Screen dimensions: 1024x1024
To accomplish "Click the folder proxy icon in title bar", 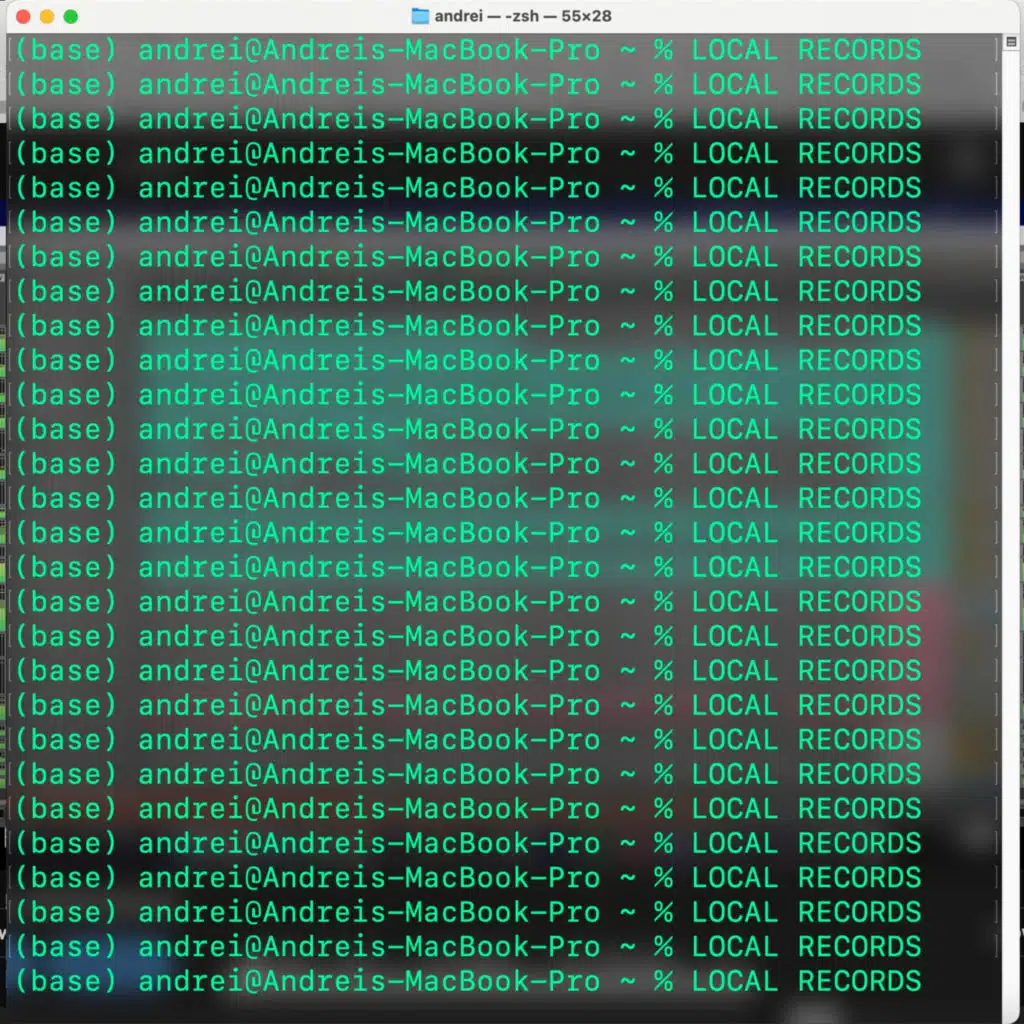I will (420, 16).
